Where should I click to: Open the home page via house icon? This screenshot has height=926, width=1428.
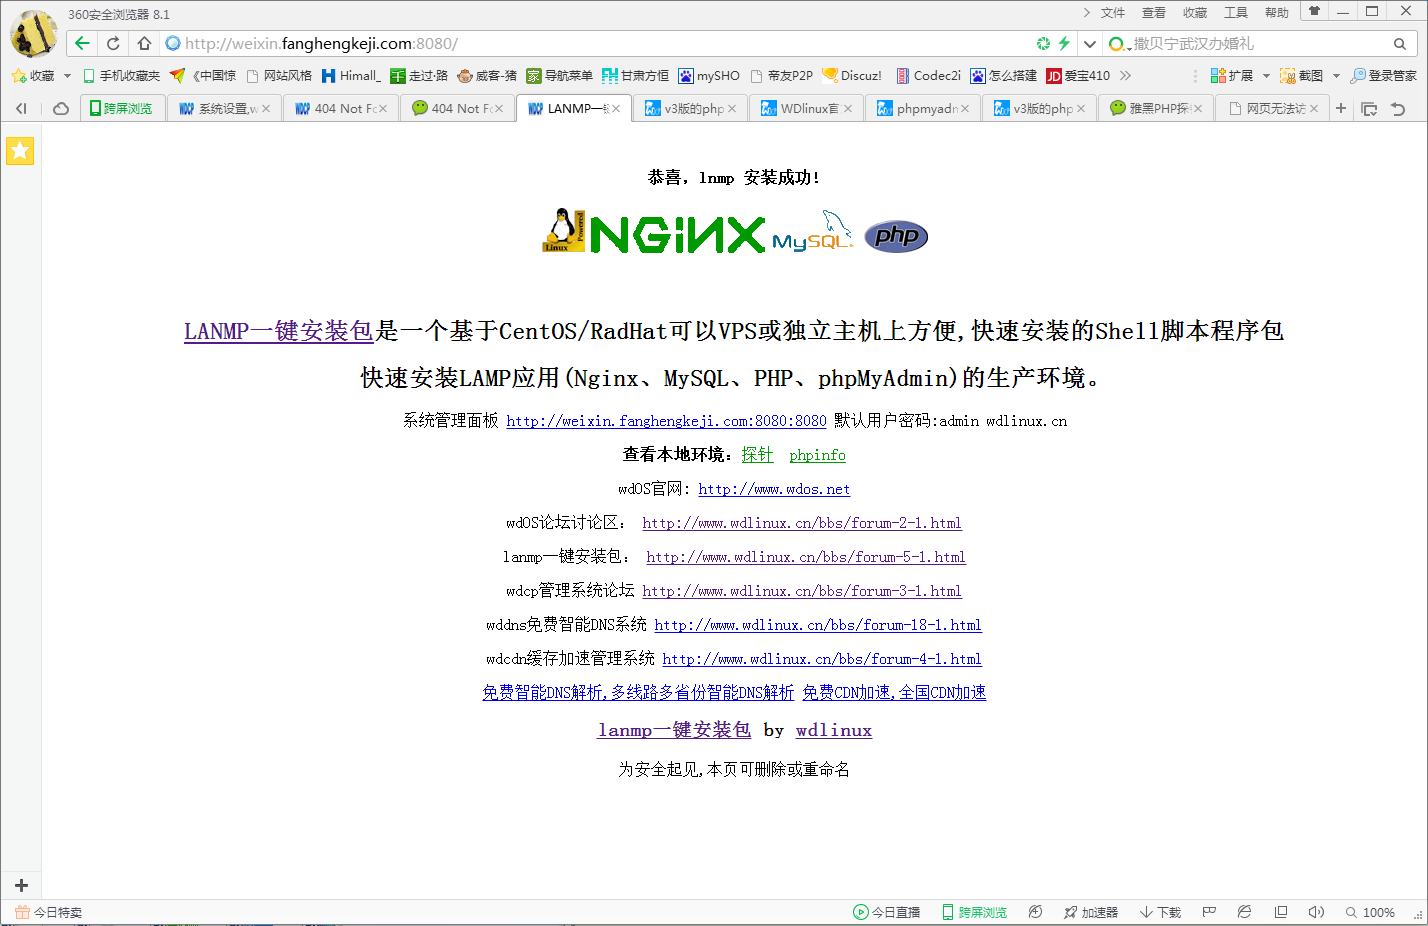click(x=144, y=43)
